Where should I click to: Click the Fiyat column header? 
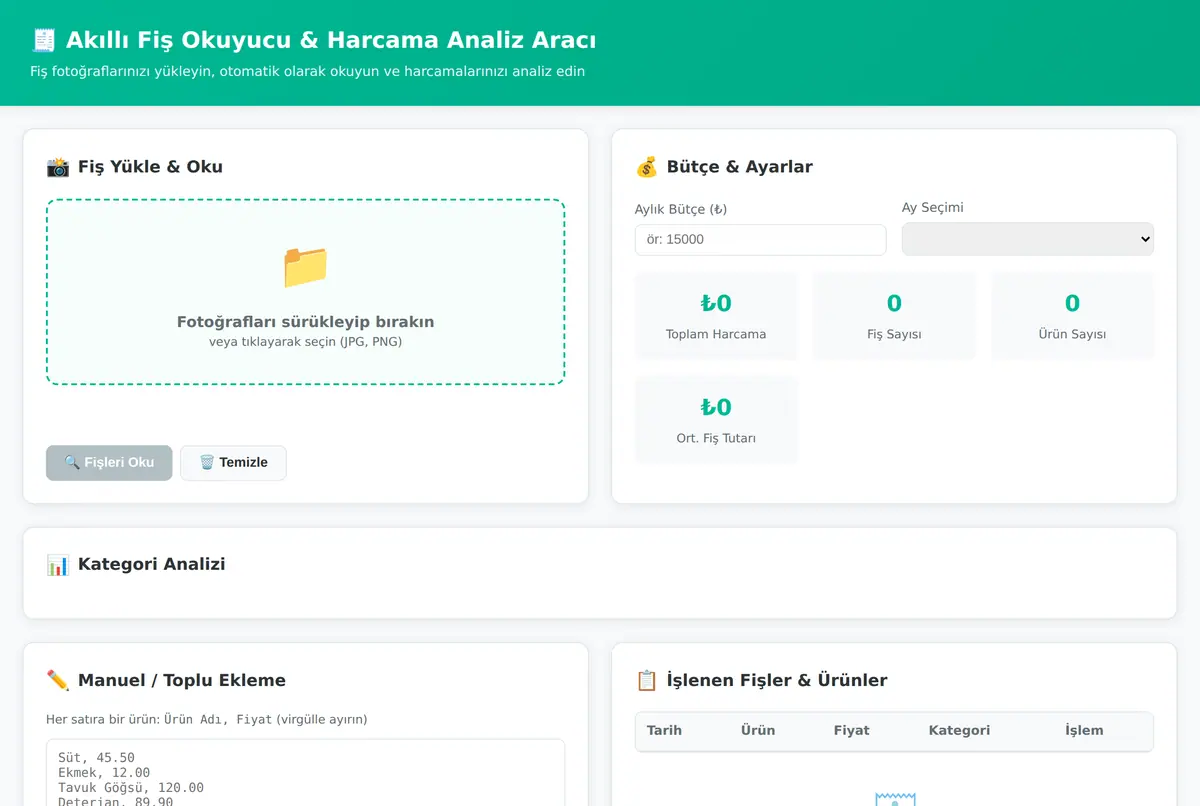tap(852, 730)
